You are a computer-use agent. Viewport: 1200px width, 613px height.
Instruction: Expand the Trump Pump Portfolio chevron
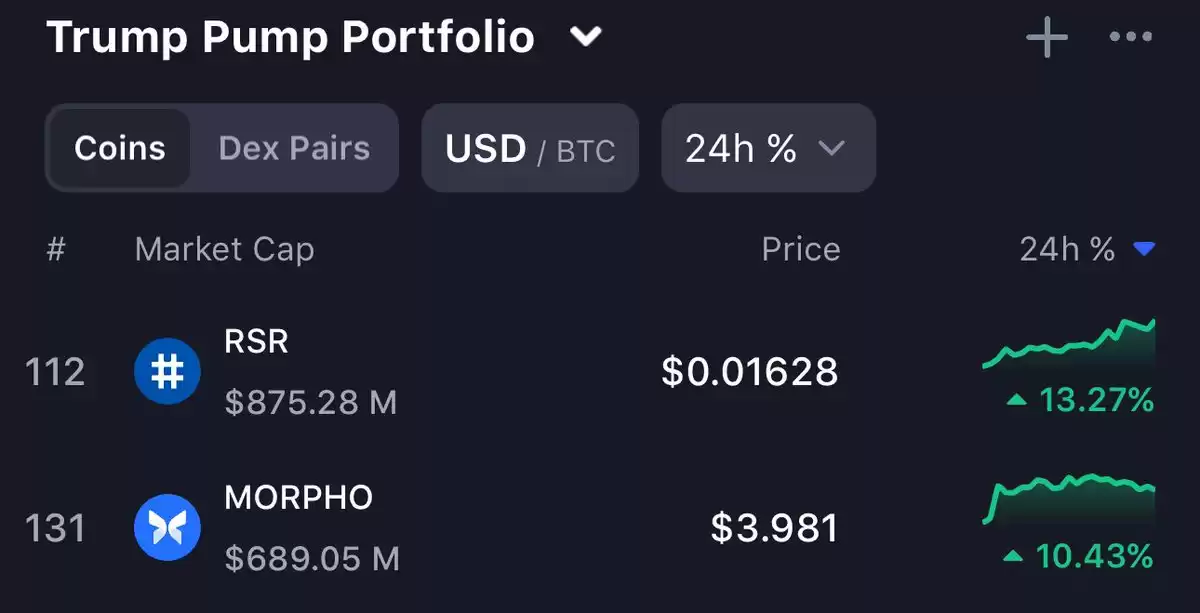(585, 37)
